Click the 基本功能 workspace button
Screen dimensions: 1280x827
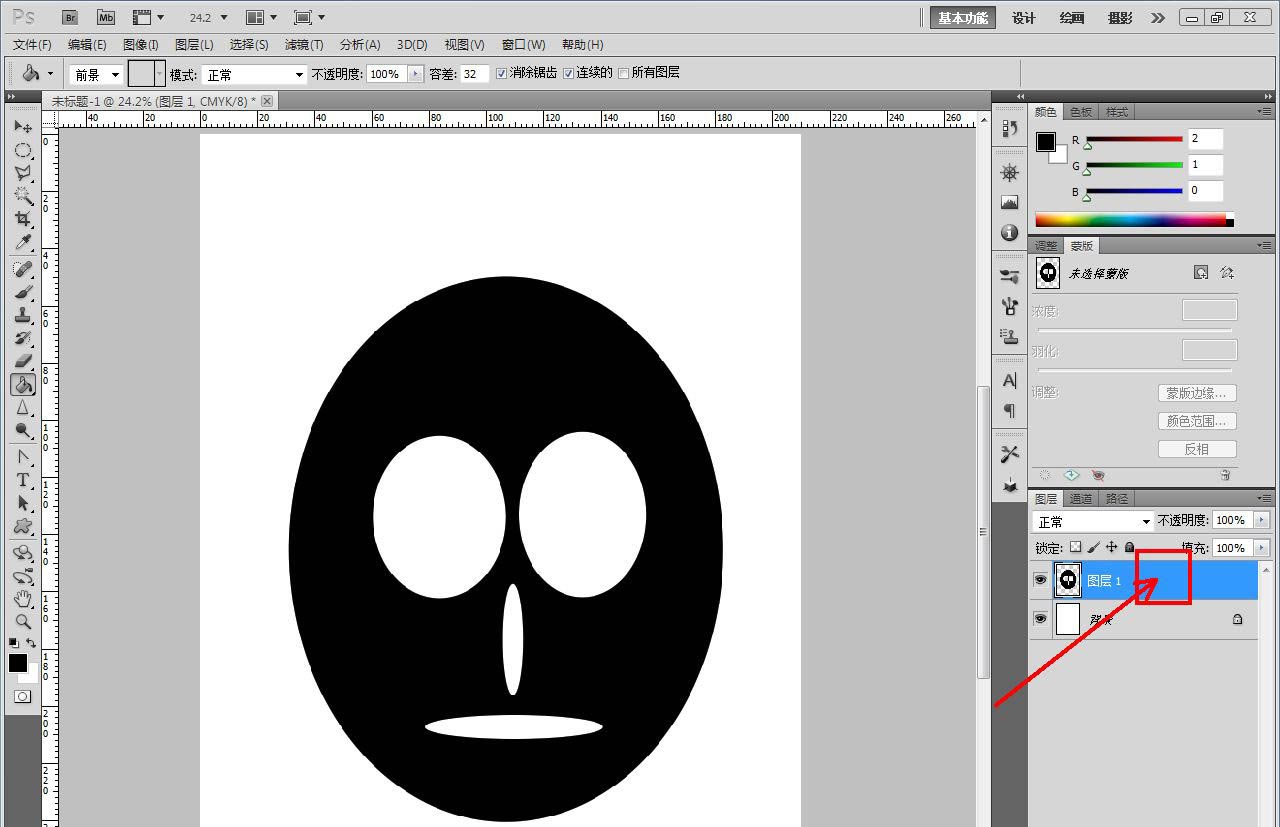point(963,18)
